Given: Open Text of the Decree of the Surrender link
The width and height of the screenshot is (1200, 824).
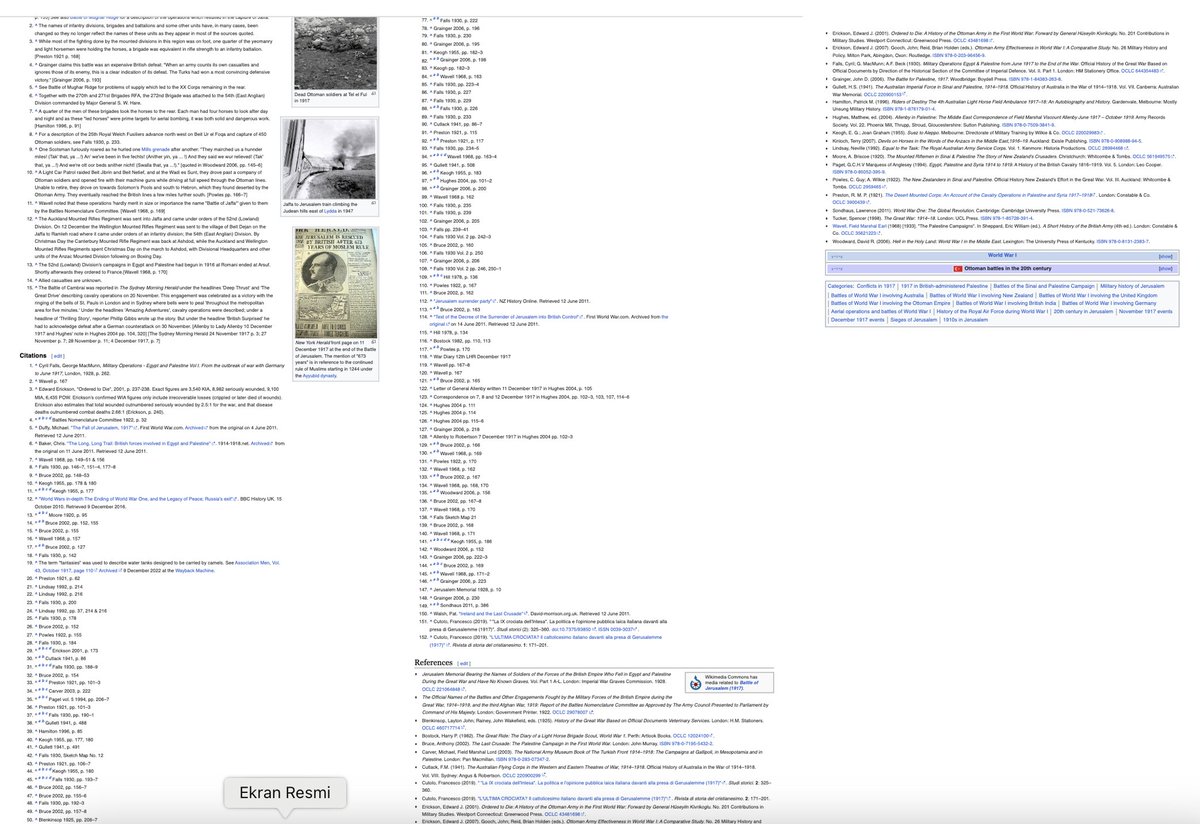Looking at the screenshot, I should tap(508, 317).
